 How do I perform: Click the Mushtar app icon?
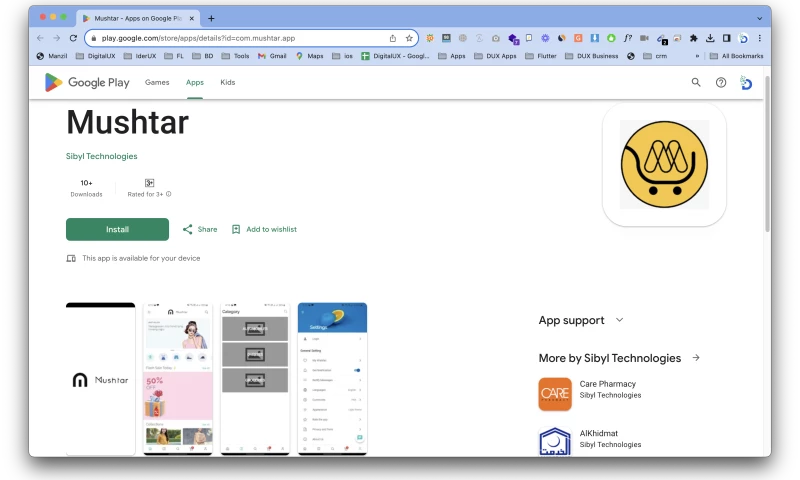point(664,165)
